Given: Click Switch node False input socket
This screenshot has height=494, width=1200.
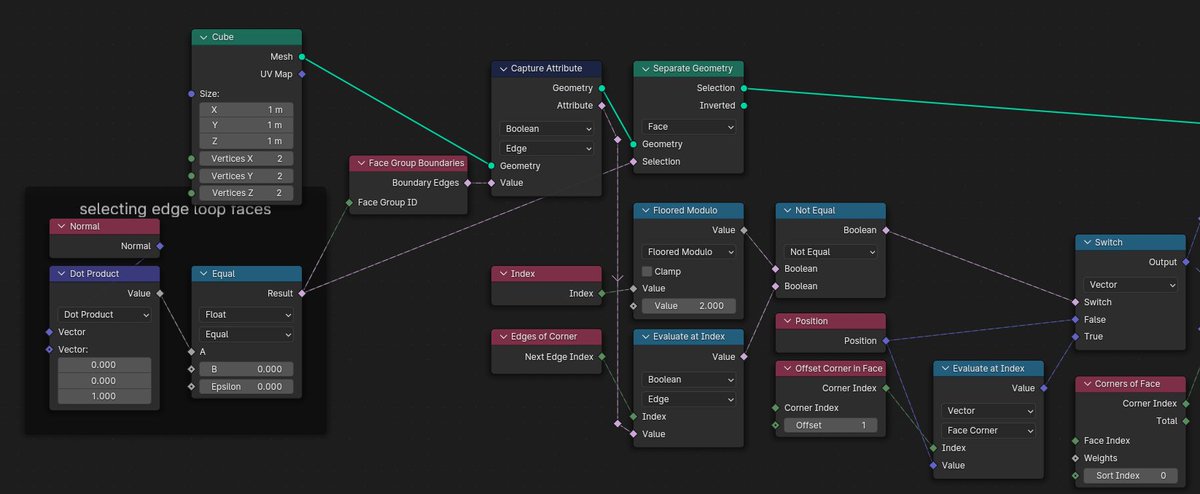Looking at the screenshot, I should click(x=1076, y=320).
